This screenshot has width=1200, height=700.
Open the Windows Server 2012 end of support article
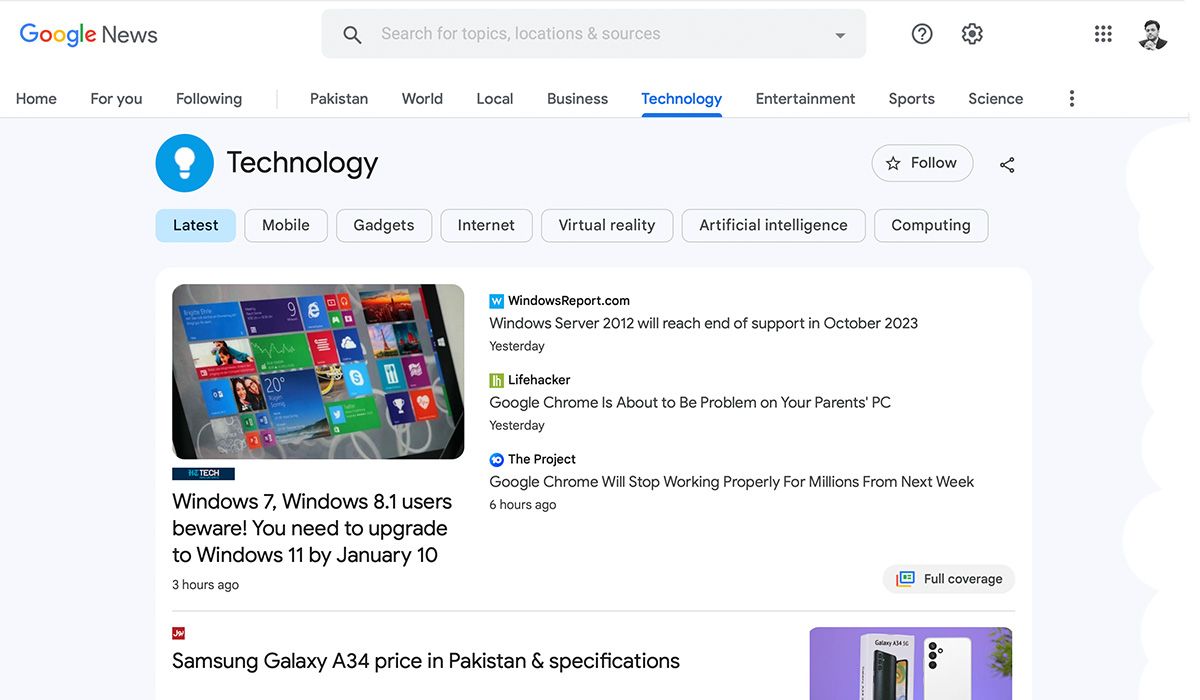(x=703, y=323)
